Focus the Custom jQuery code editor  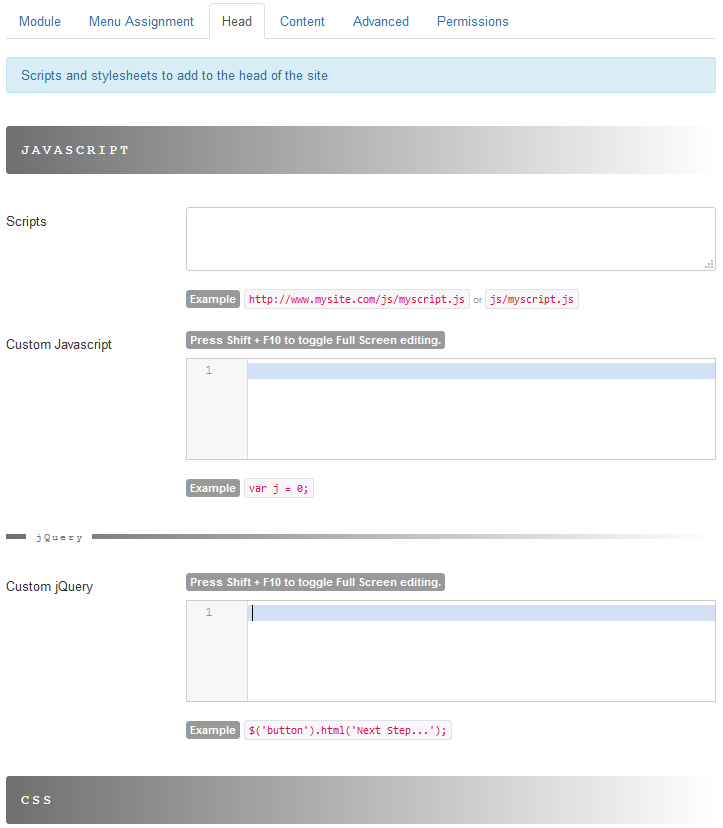click(480, 650)
